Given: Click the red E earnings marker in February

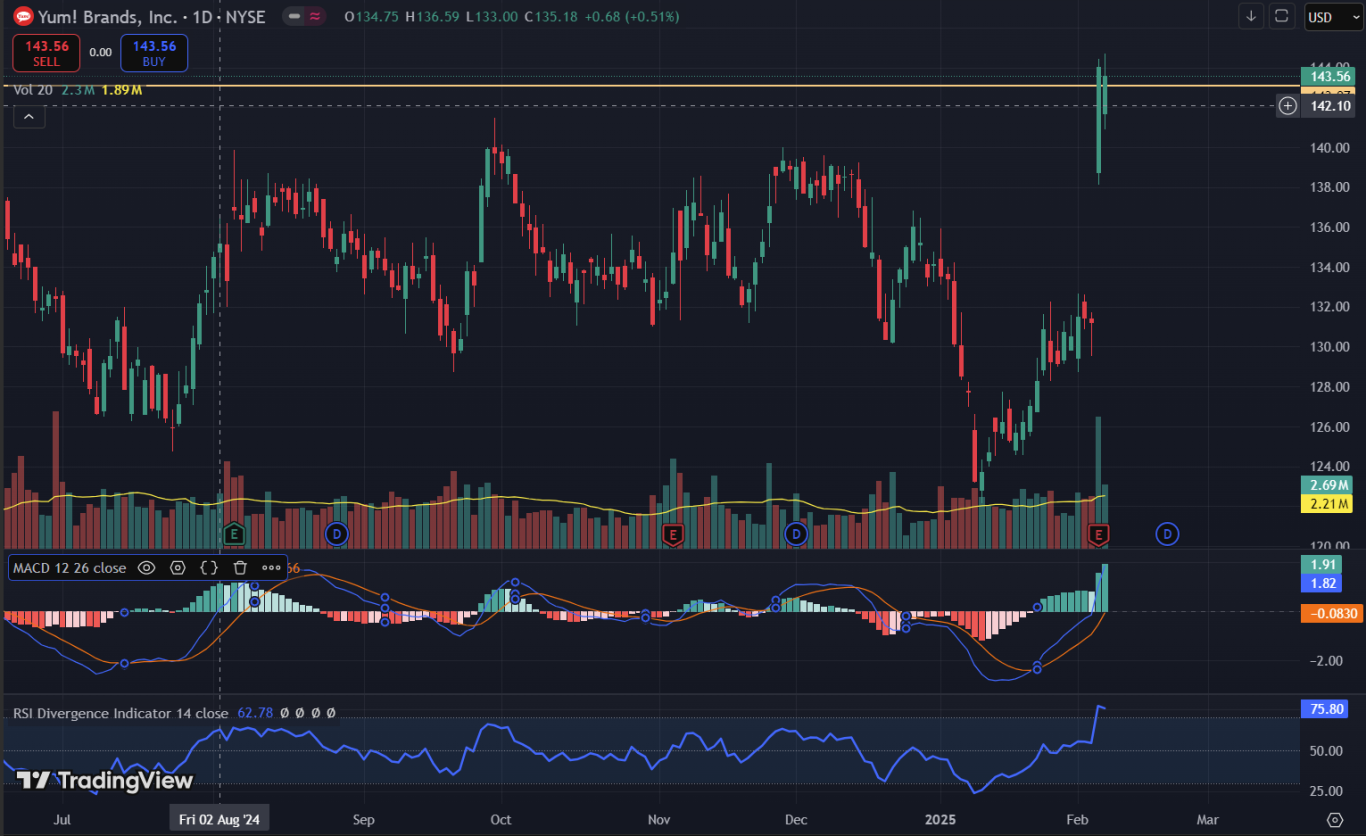Looking at the screenshot, I should pos(1100,534).
